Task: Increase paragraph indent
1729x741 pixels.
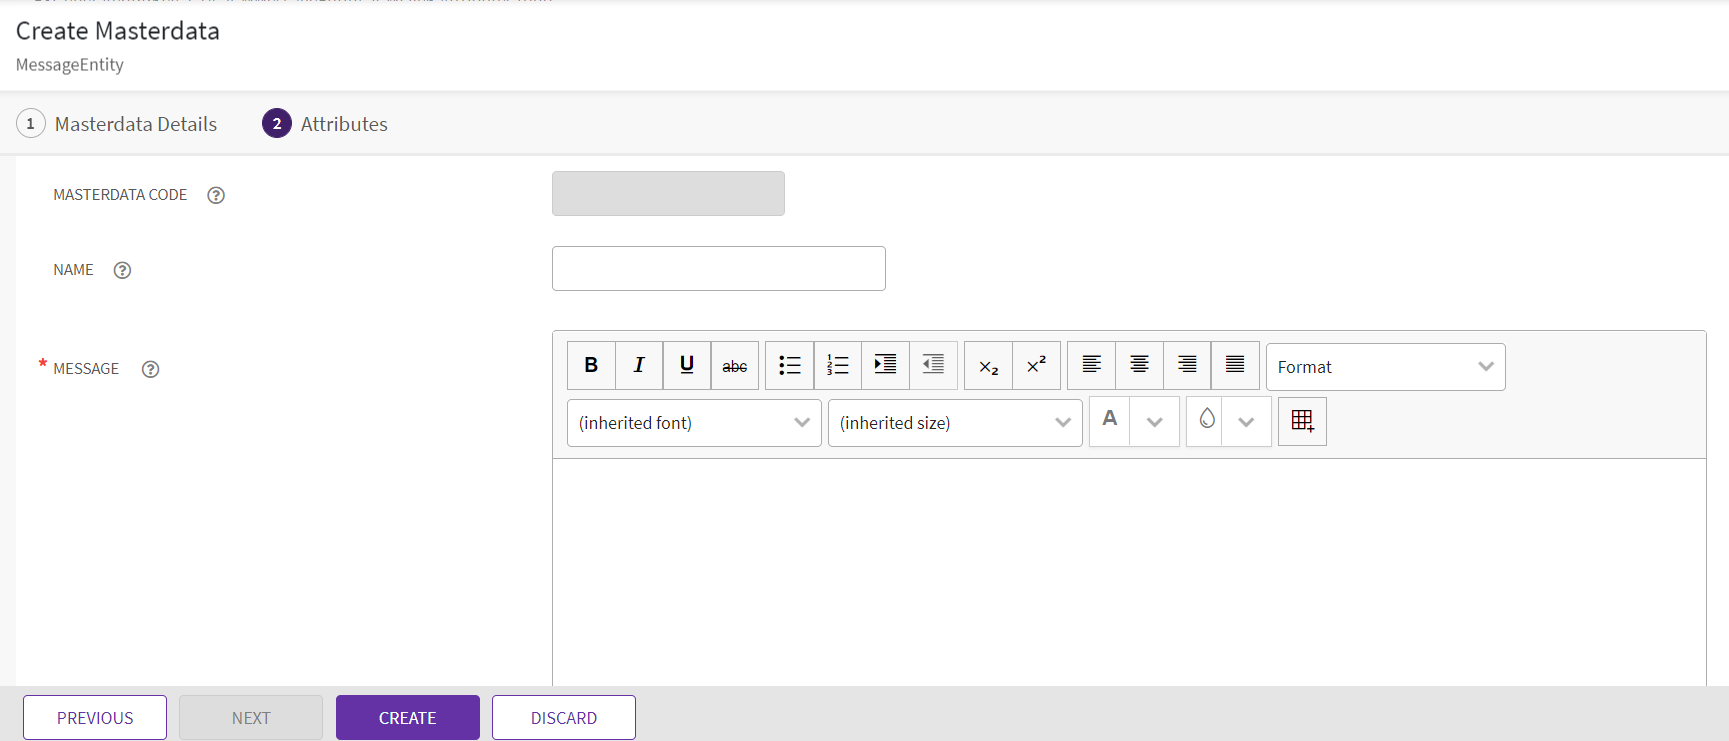Action: 885,366
